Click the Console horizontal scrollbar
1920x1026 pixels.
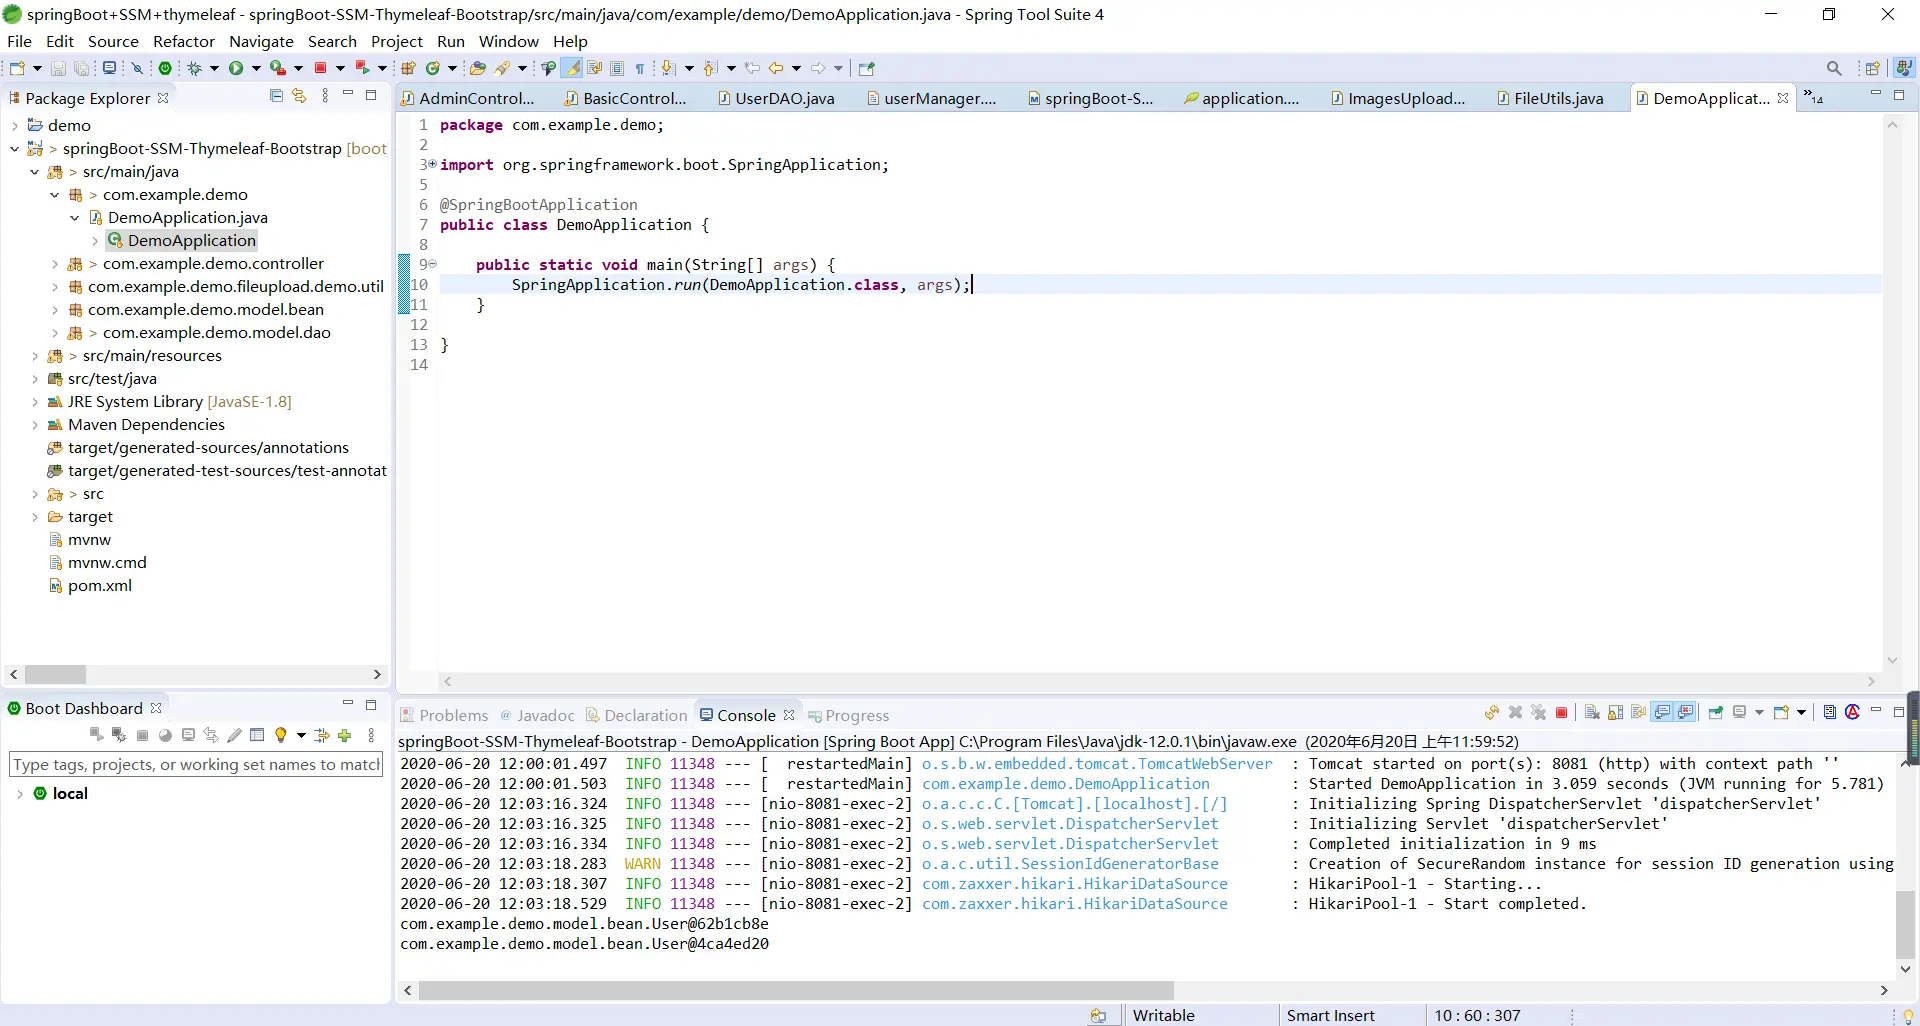point(795,990)
